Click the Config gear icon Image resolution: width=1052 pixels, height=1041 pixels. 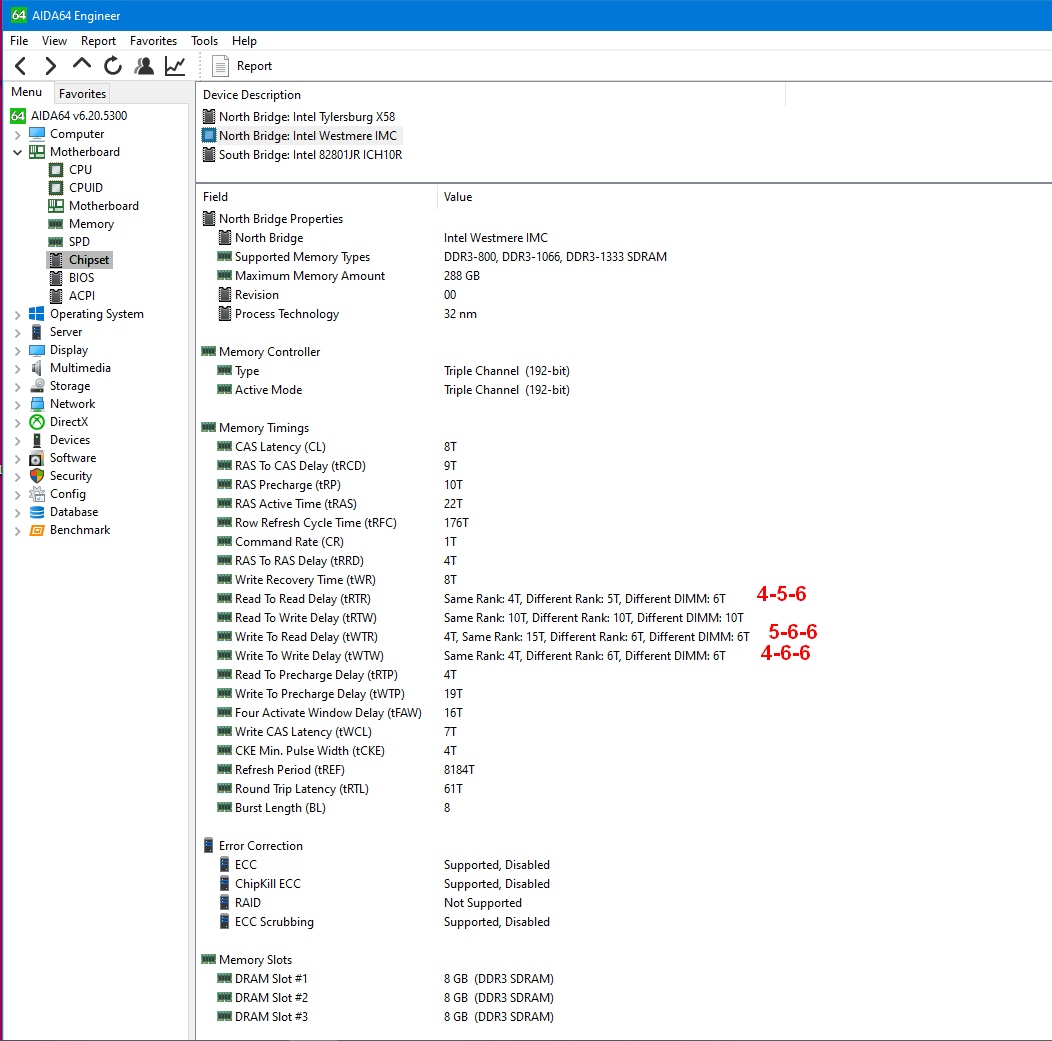pos(37,494)
